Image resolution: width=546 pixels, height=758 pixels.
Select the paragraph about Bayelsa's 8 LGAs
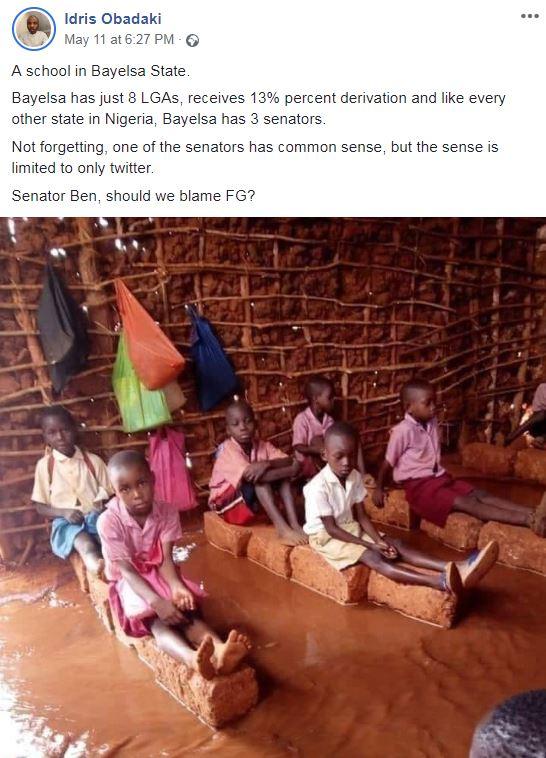tap(258, 108)
